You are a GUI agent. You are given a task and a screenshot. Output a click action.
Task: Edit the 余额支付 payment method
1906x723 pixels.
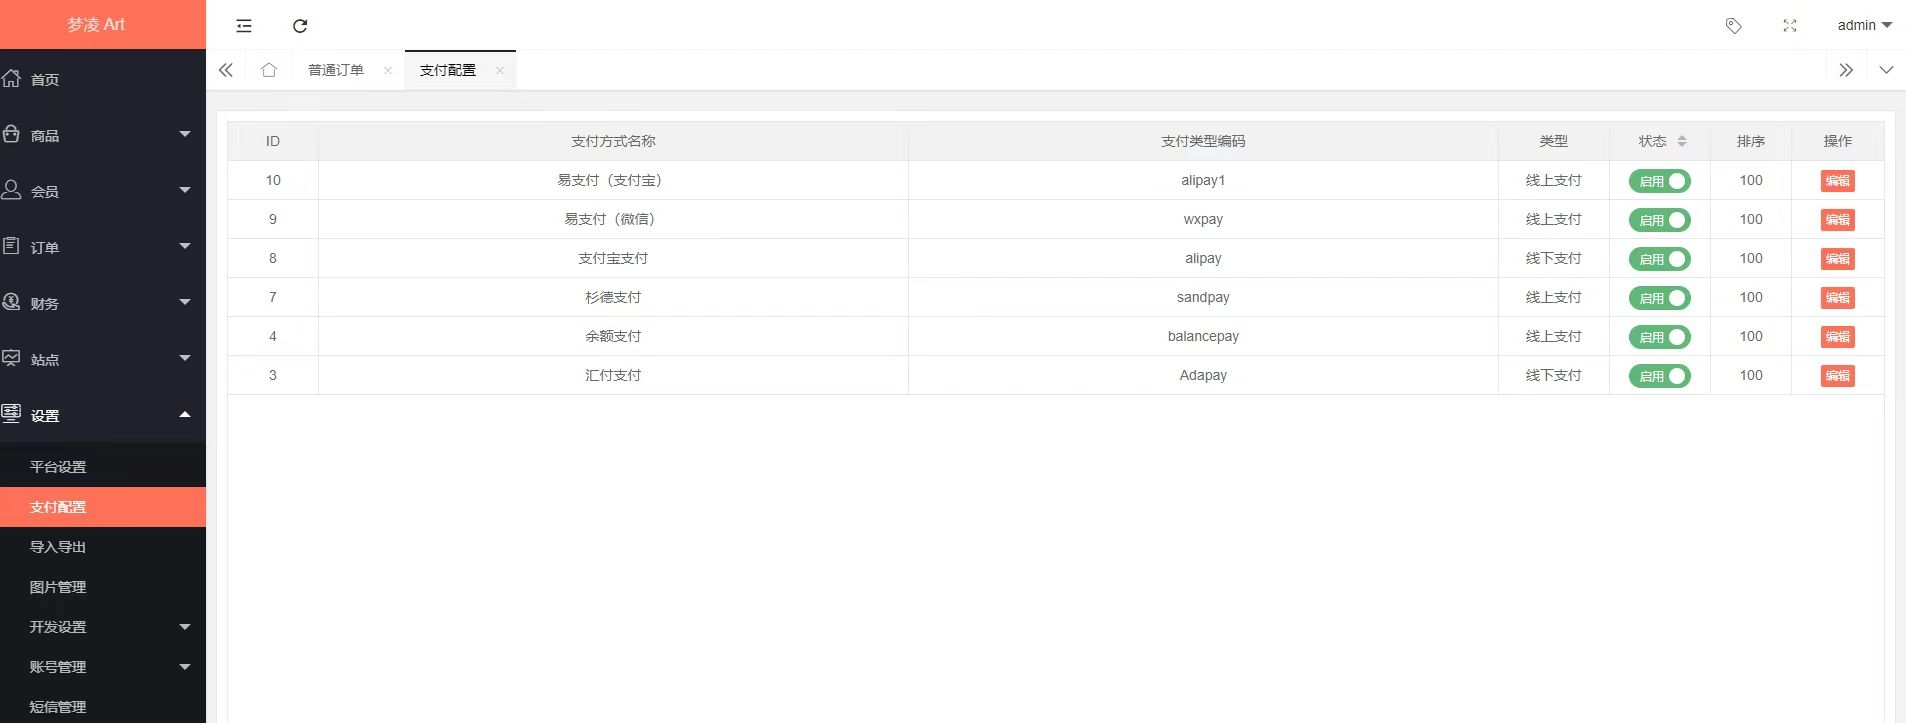point(1837,337)
